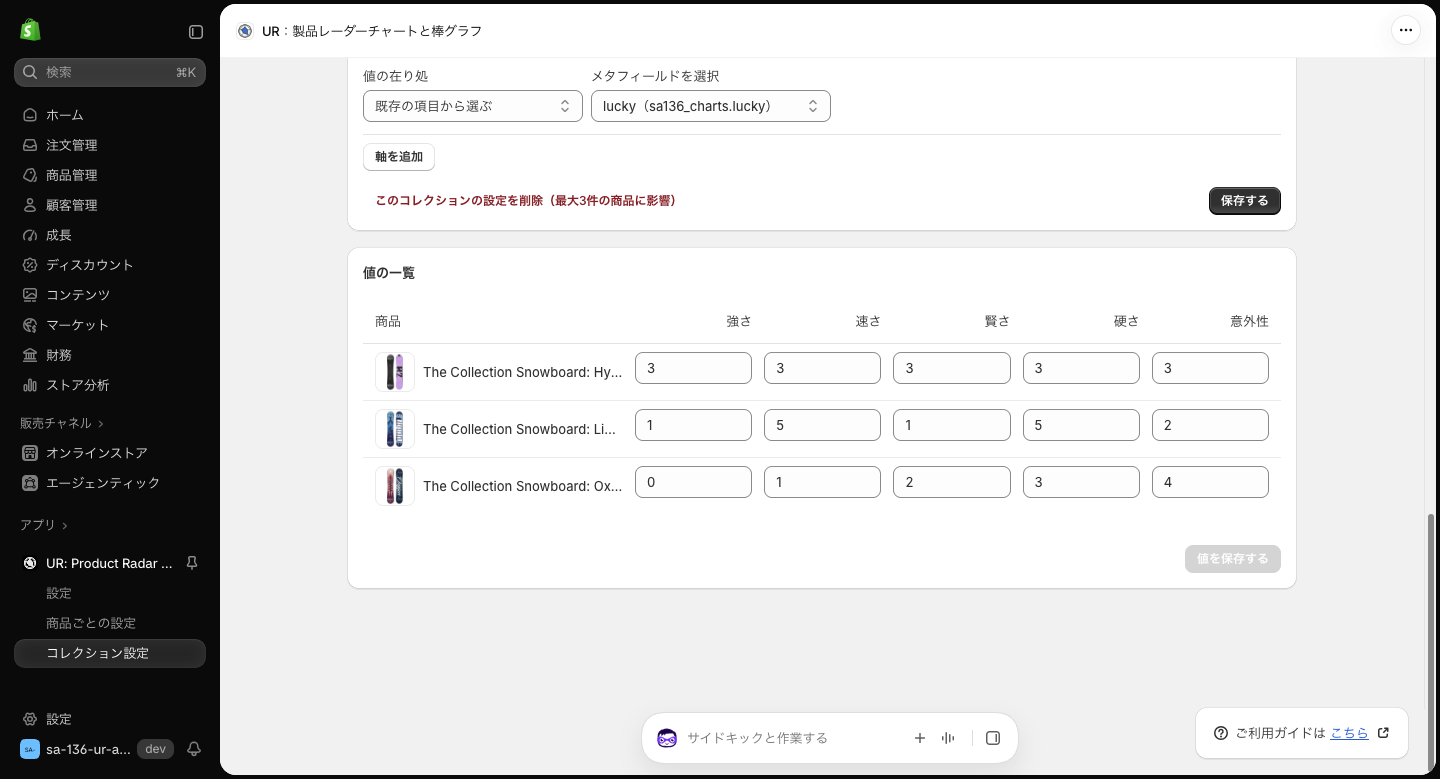1440x779 pixels.
Task: Open the ご利用ガイド こちら link
Action: click(1349, 733)
